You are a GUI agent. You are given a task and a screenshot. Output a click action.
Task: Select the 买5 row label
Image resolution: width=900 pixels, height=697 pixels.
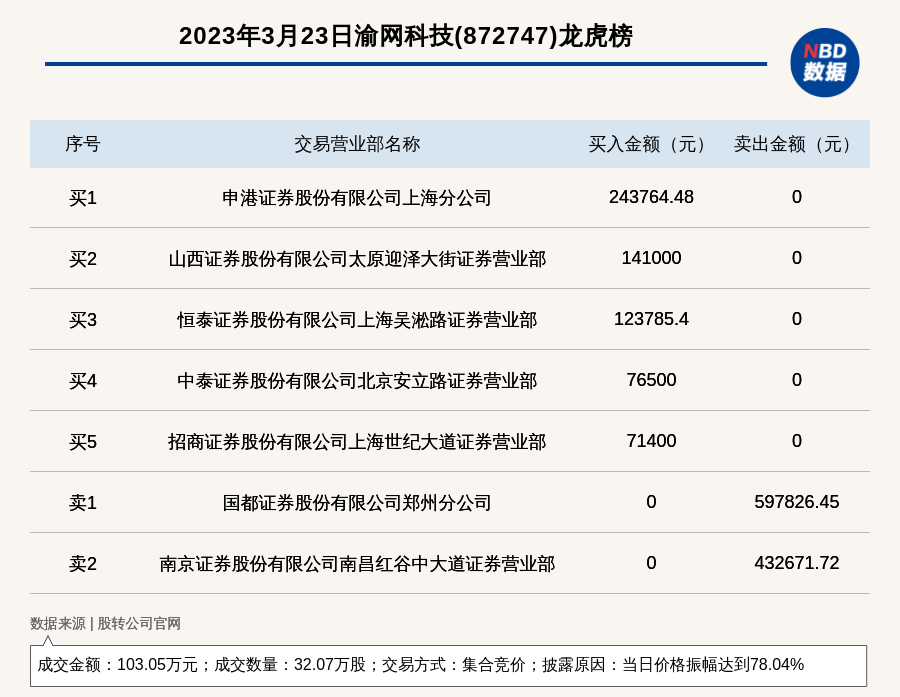click(x=83, y=442)
